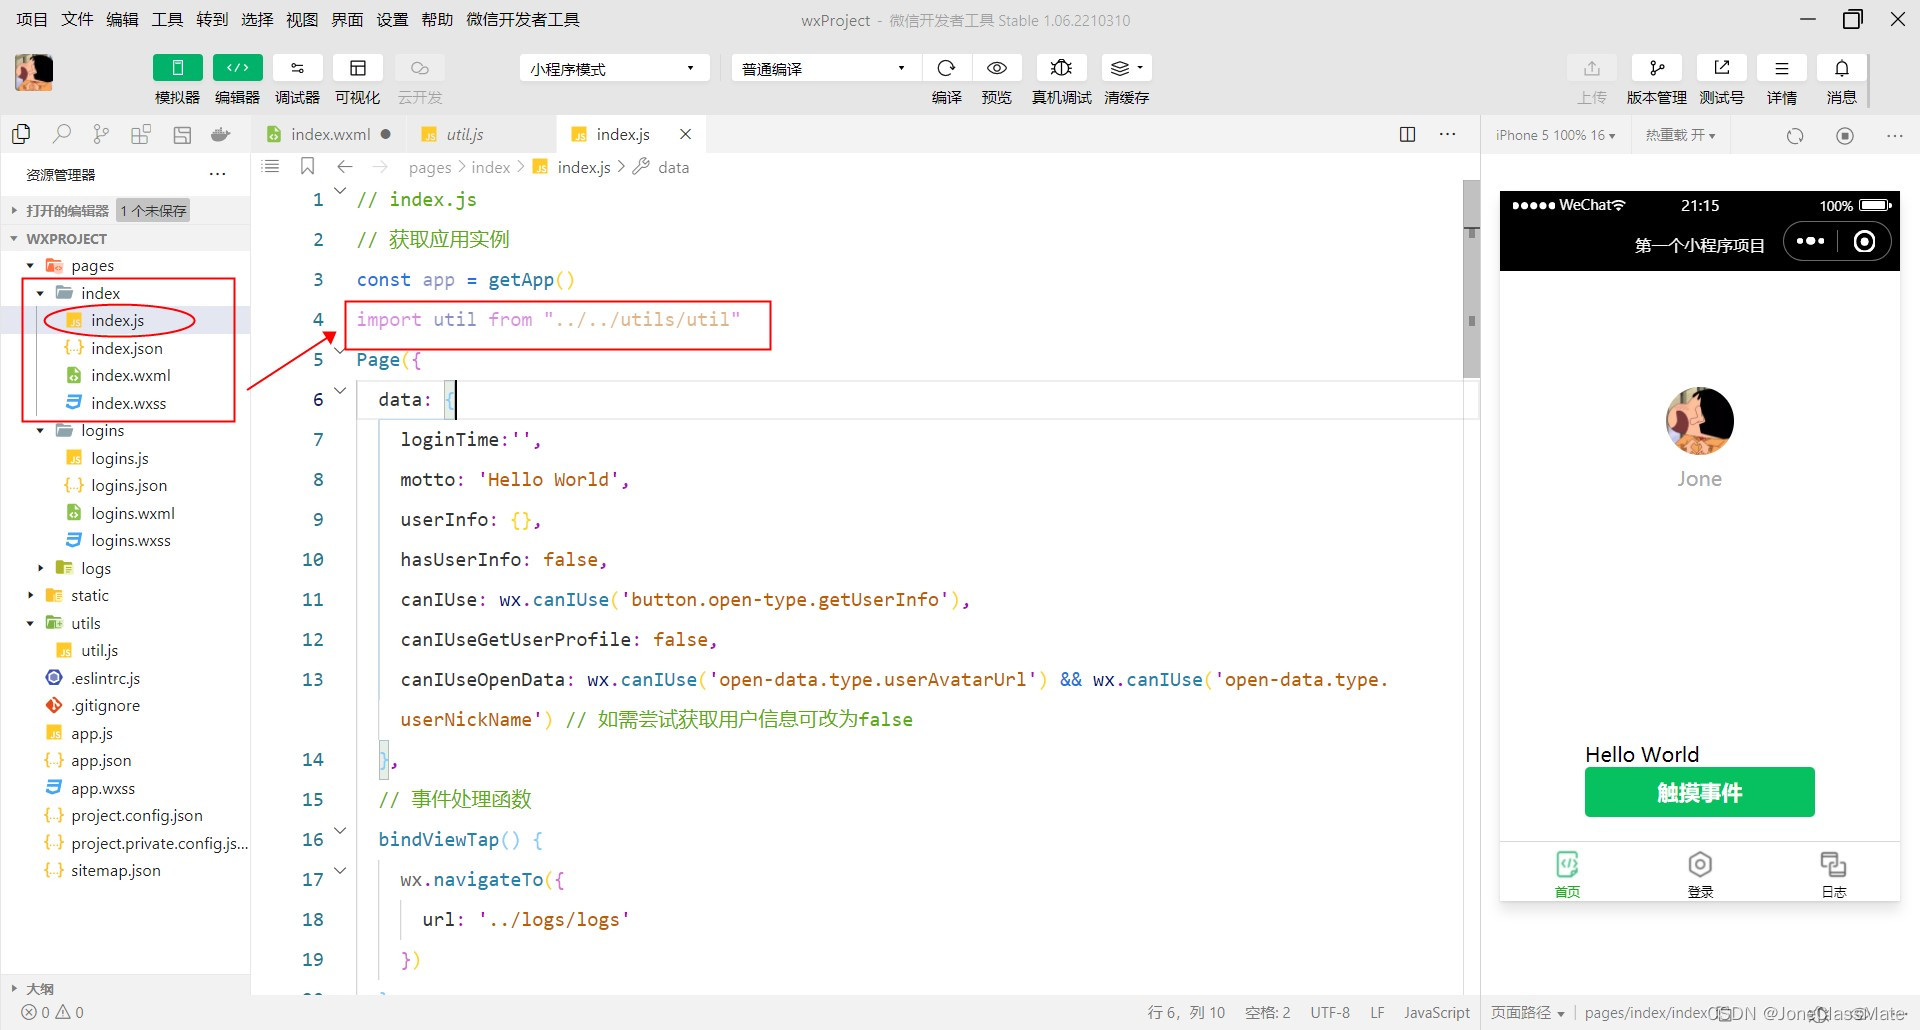Open the Preview eye icon

(996, 68)
